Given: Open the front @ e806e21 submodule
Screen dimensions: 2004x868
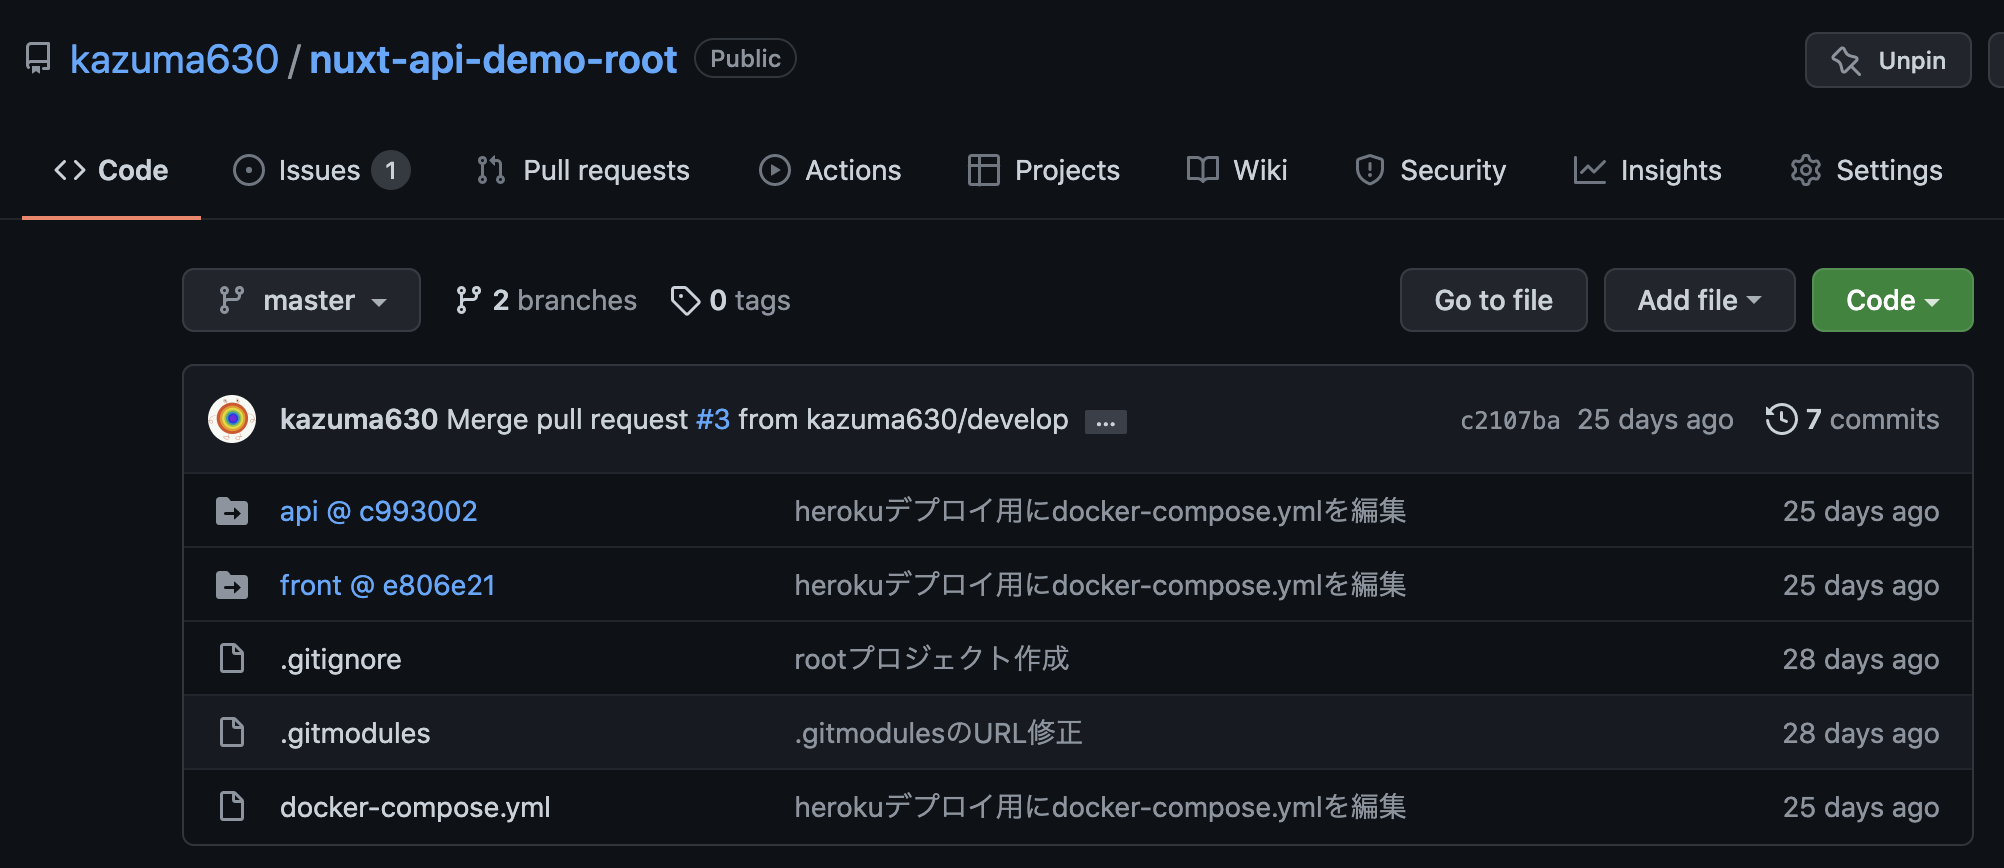Looking at the screenshot, I should click(388, 585).
